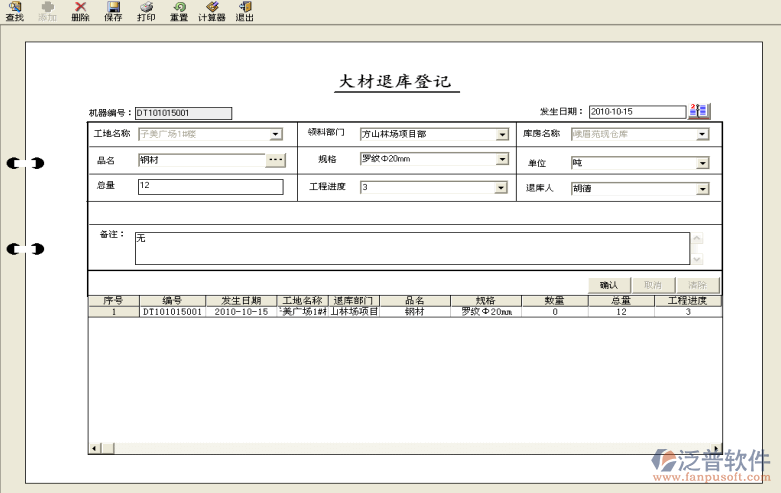Click inside the 备注 remarks text area
This screenshot has height=493, width=781.
[x=411, y=248]
